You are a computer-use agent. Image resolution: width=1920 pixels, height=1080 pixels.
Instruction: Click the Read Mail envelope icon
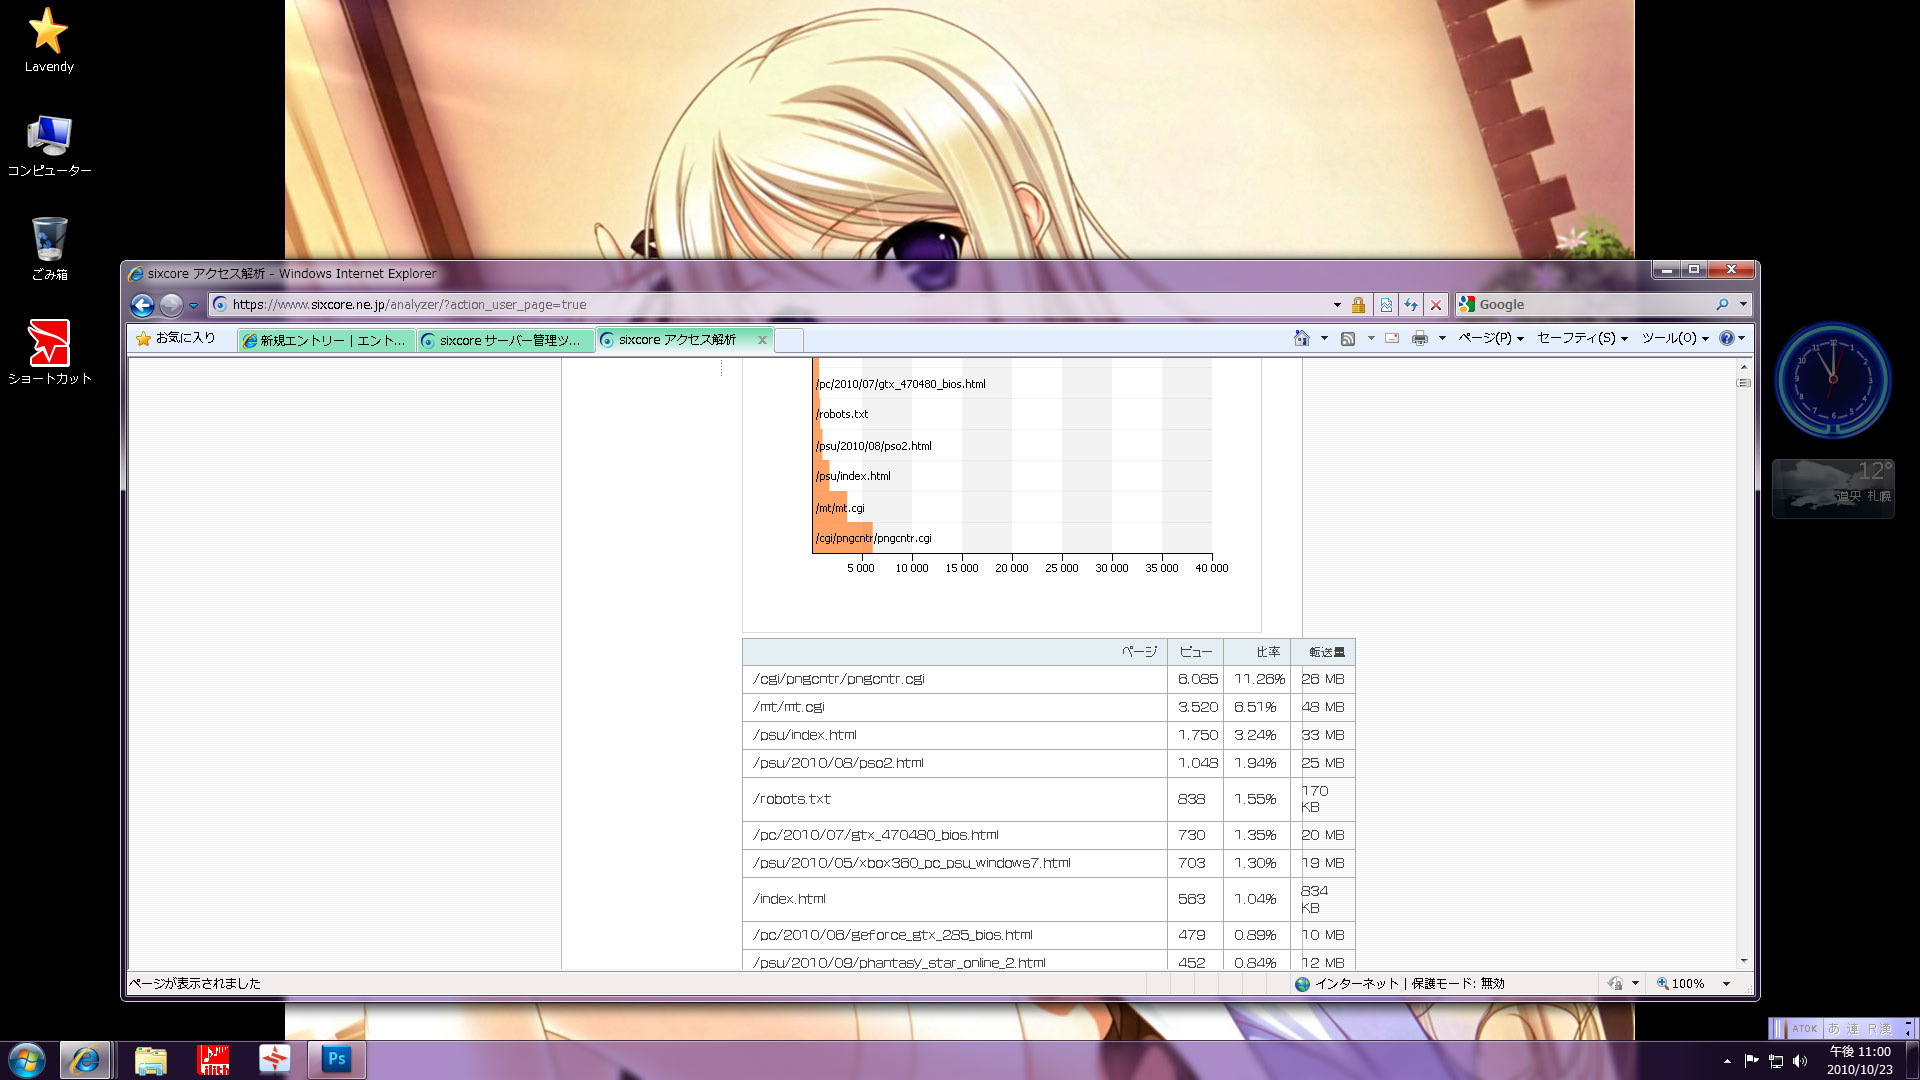click(x=1392, y=338)
